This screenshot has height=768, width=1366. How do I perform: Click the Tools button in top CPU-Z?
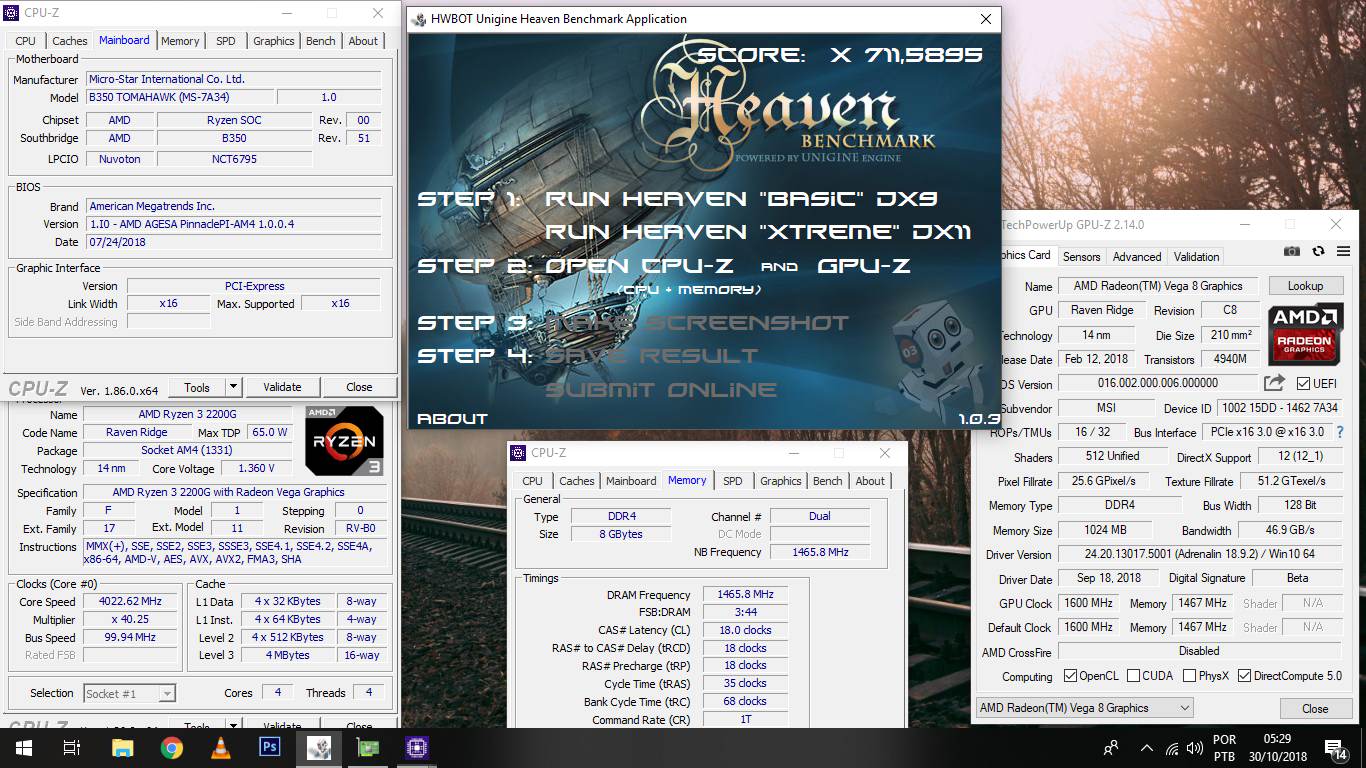[x=197, y=387]
